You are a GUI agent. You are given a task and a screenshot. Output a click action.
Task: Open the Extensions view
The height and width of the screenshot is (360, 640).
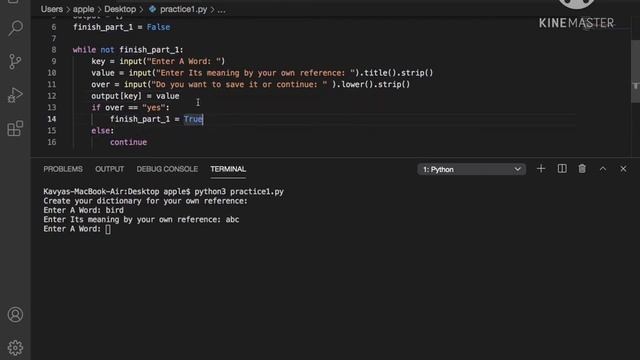[x=16, y=129]
